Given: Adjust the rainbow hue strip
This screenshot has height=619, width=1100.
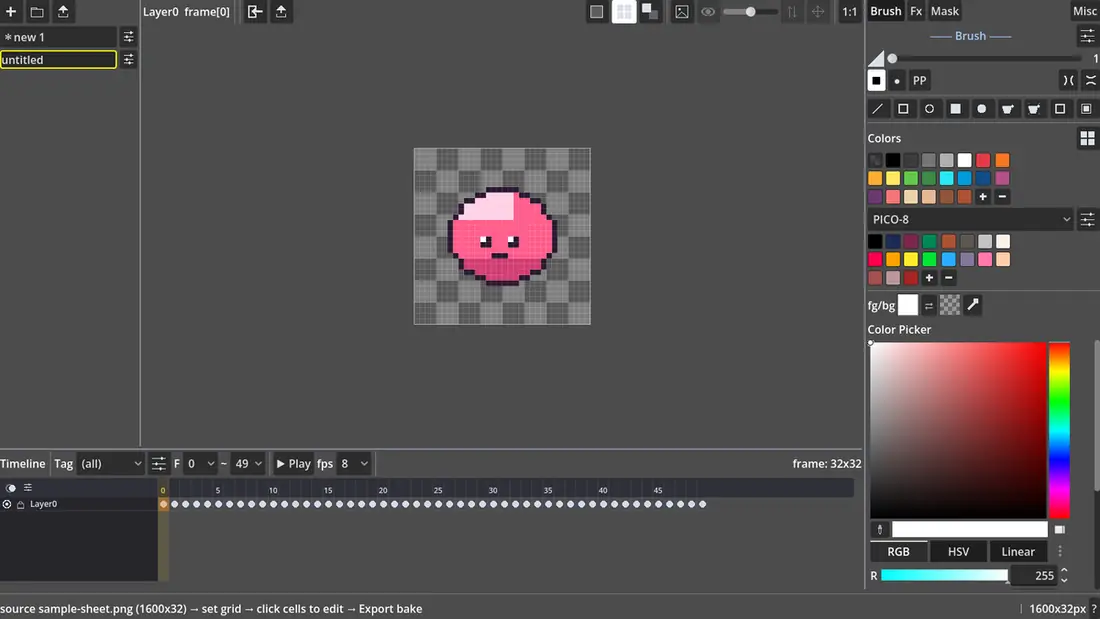Looking at the screenshot, I should tap(1059, 430).
